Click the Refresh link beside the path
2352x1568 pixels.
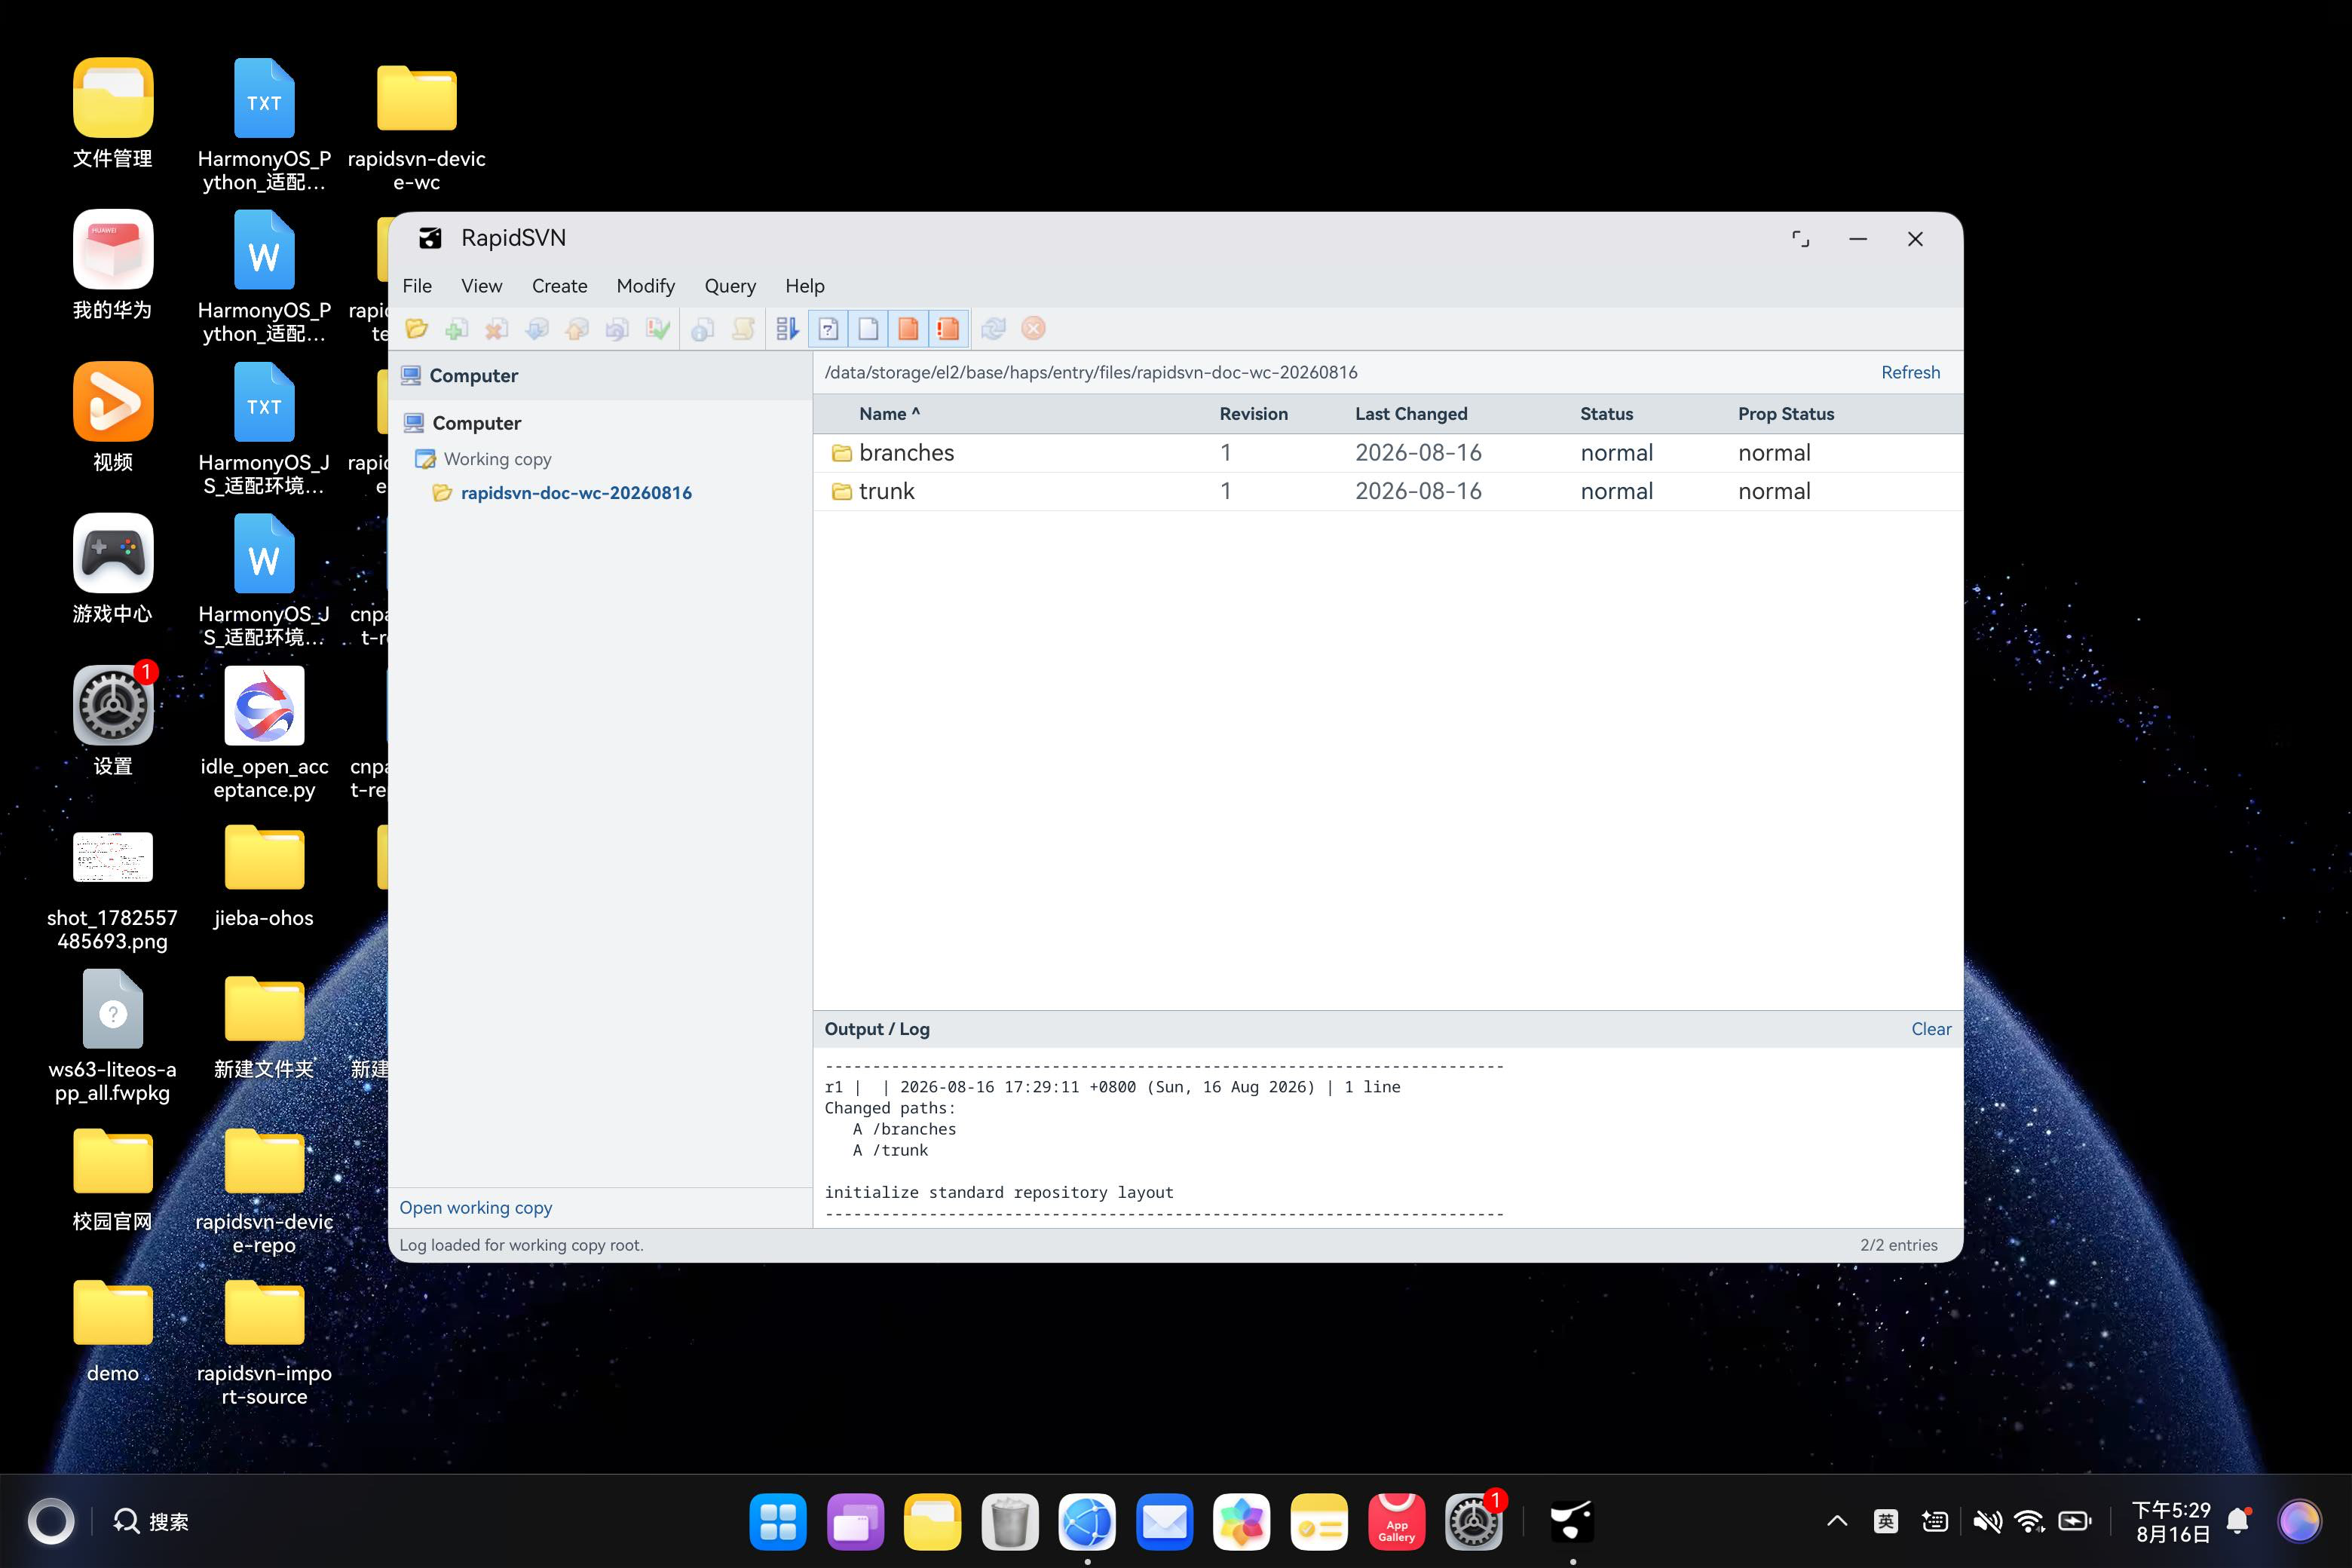click(1910, 372)
